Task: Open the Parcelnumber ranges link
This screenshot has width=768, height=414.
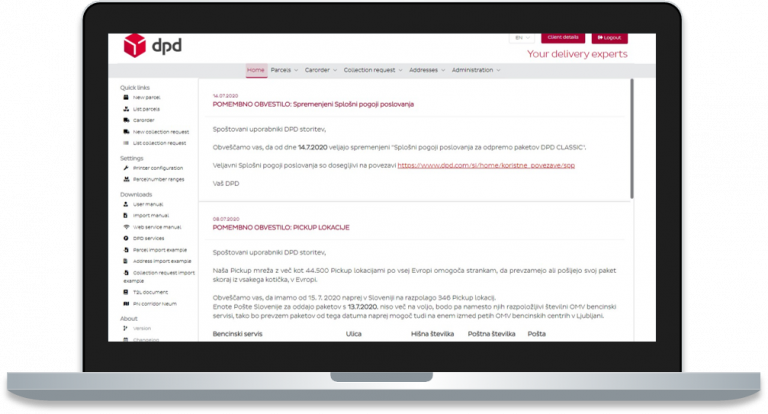Action: point(159,179)
